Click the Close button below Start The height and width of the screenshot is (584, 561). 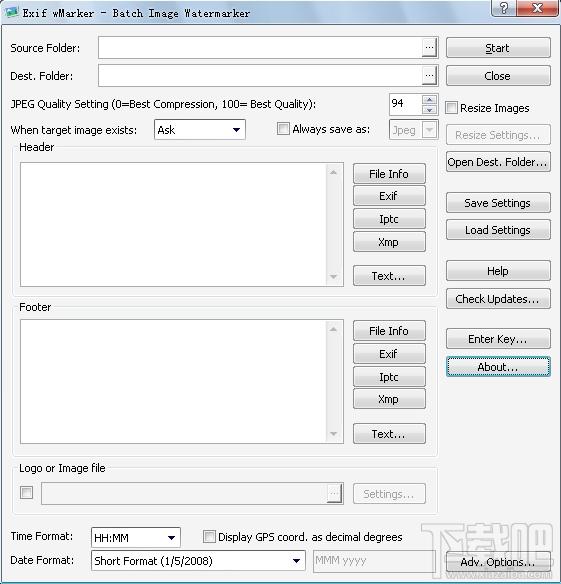498,76
